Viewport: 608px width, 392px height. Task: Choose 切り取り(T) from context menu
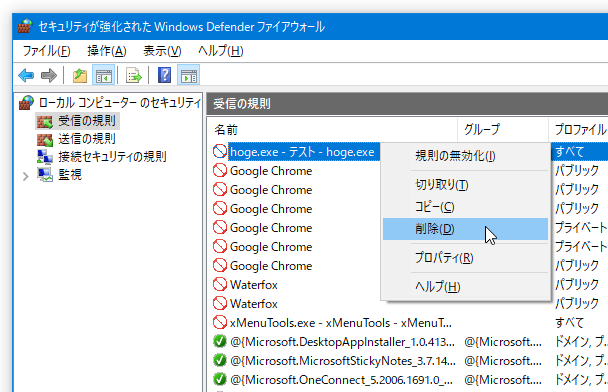click(x=465, y=185)
